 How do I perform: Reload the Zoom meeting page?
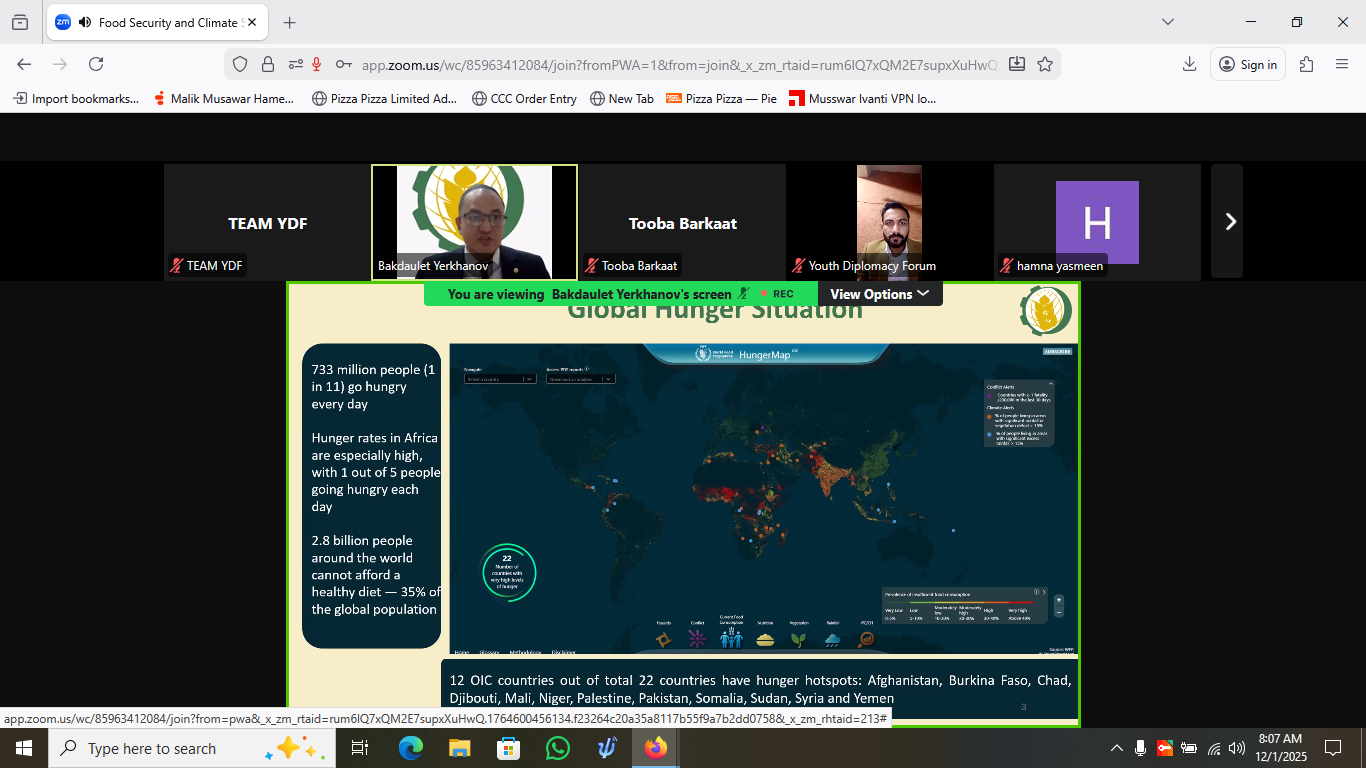pyautogui.click(x=96, y=64)
